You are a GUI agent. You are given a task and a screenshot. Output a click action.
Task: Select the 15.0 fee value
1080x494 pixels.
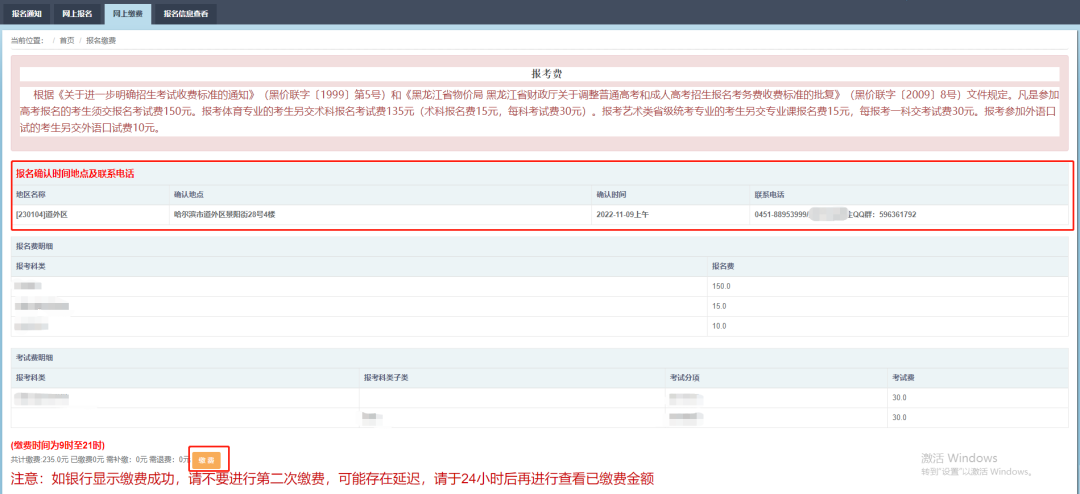719,306
